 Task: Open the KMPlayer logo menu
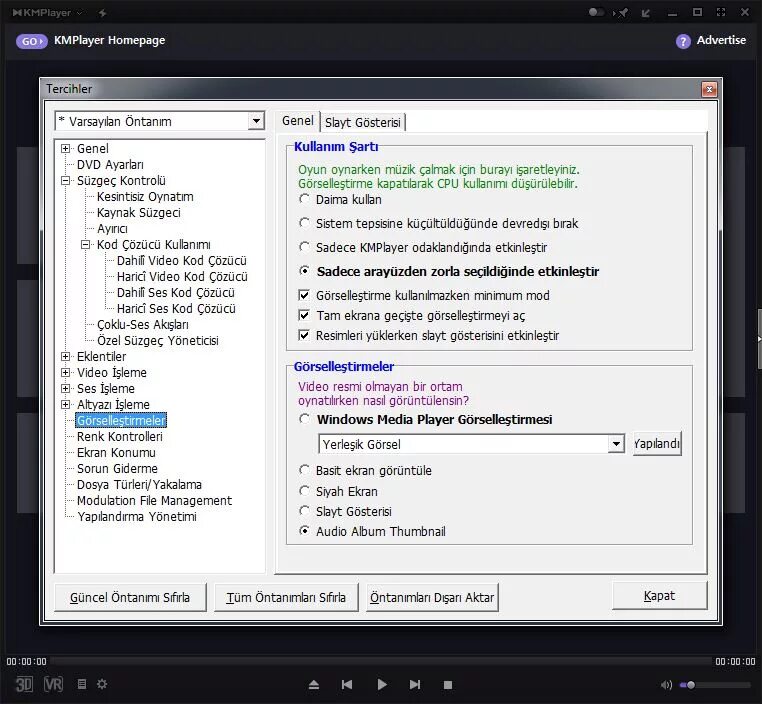(47, 13)
